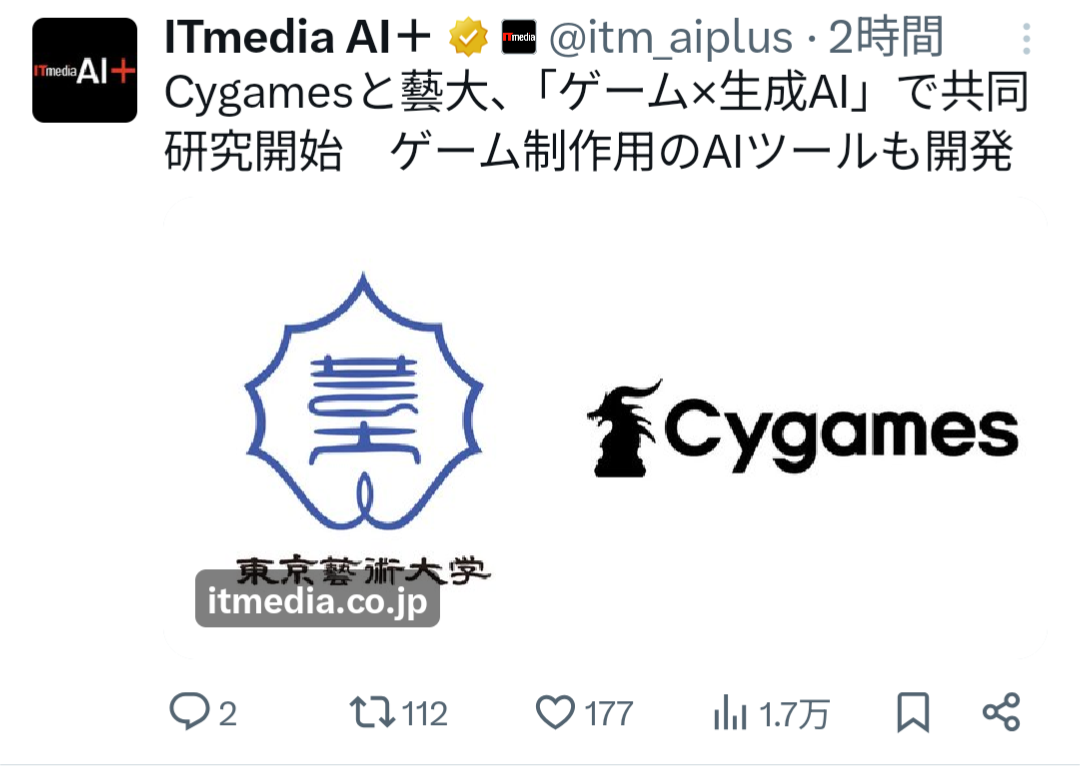Click the Cygames logo in the card
This screenshot has height=766, width=1080.
click(802, 428)
